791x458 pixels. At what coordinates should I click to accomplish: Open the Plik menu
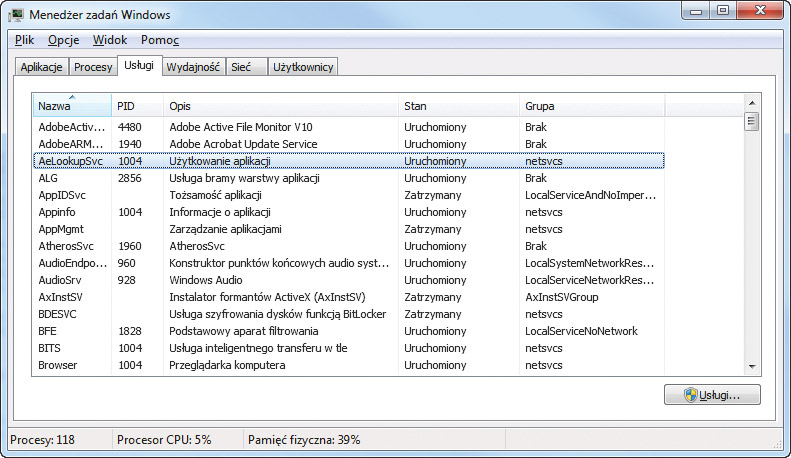click(x=25, y=40)
